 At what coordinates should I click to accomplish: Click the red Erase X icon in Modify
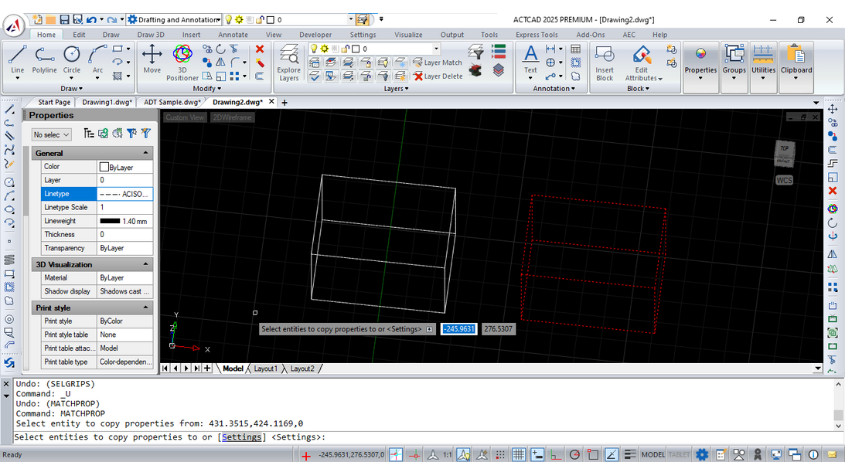click(x=260, y=49)
